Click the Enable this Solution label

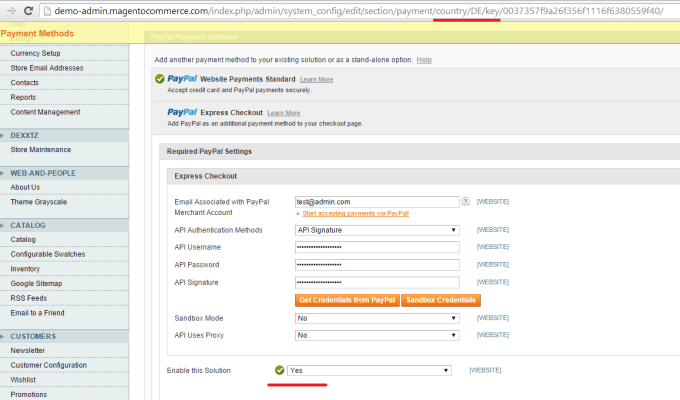point(199,370)
